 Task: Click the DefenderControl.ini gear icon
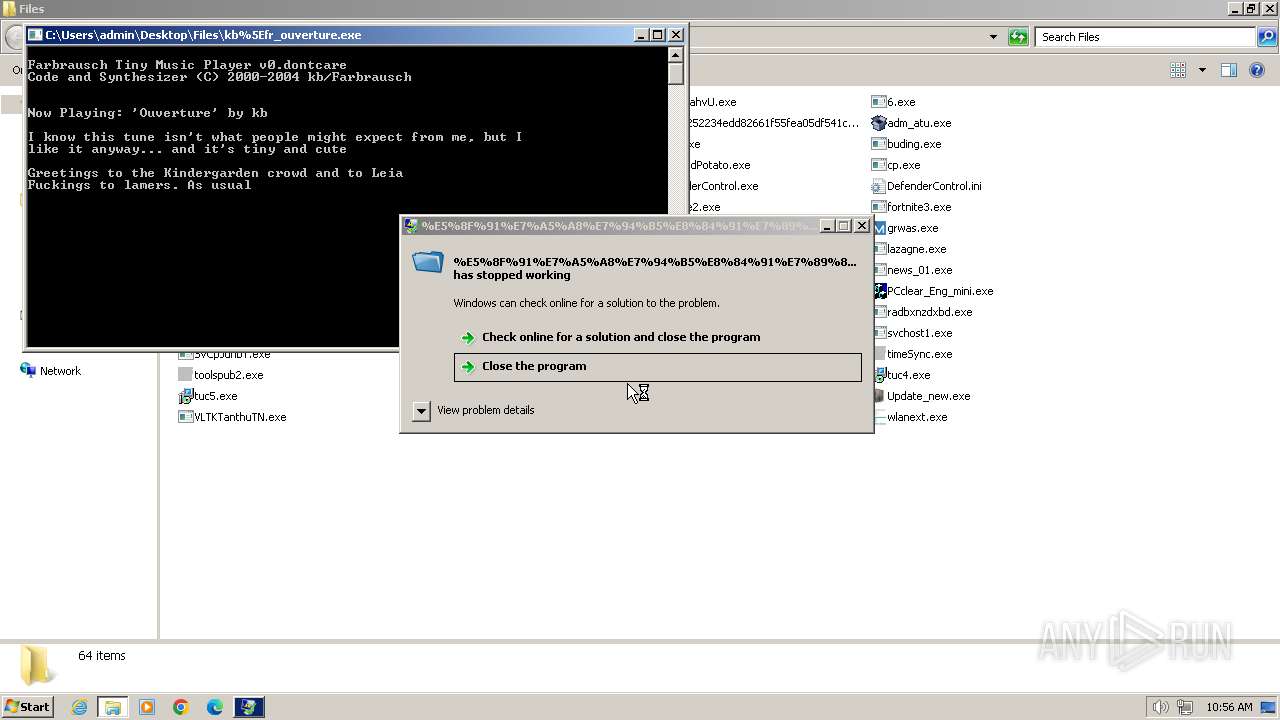click(x=879, y=186)
